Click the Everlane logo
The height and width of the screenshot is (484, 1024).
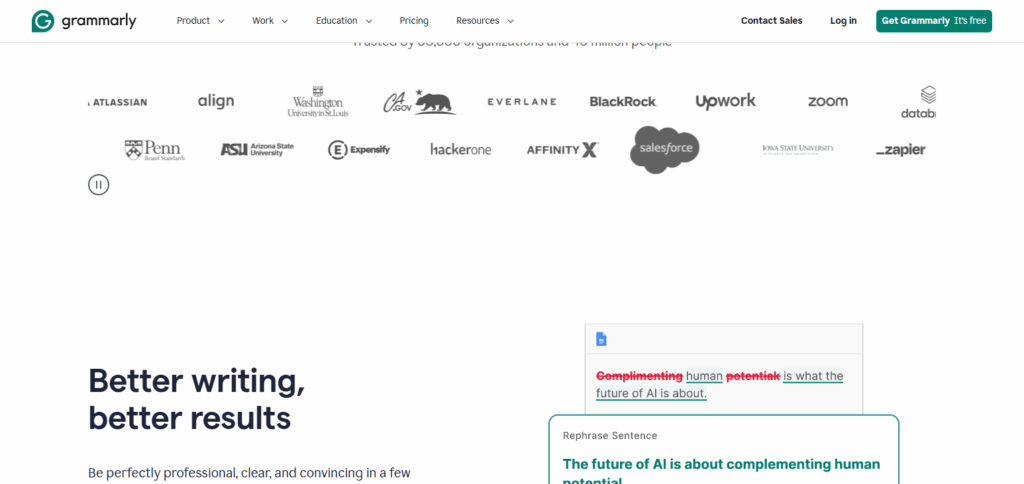tap(522, 102)
